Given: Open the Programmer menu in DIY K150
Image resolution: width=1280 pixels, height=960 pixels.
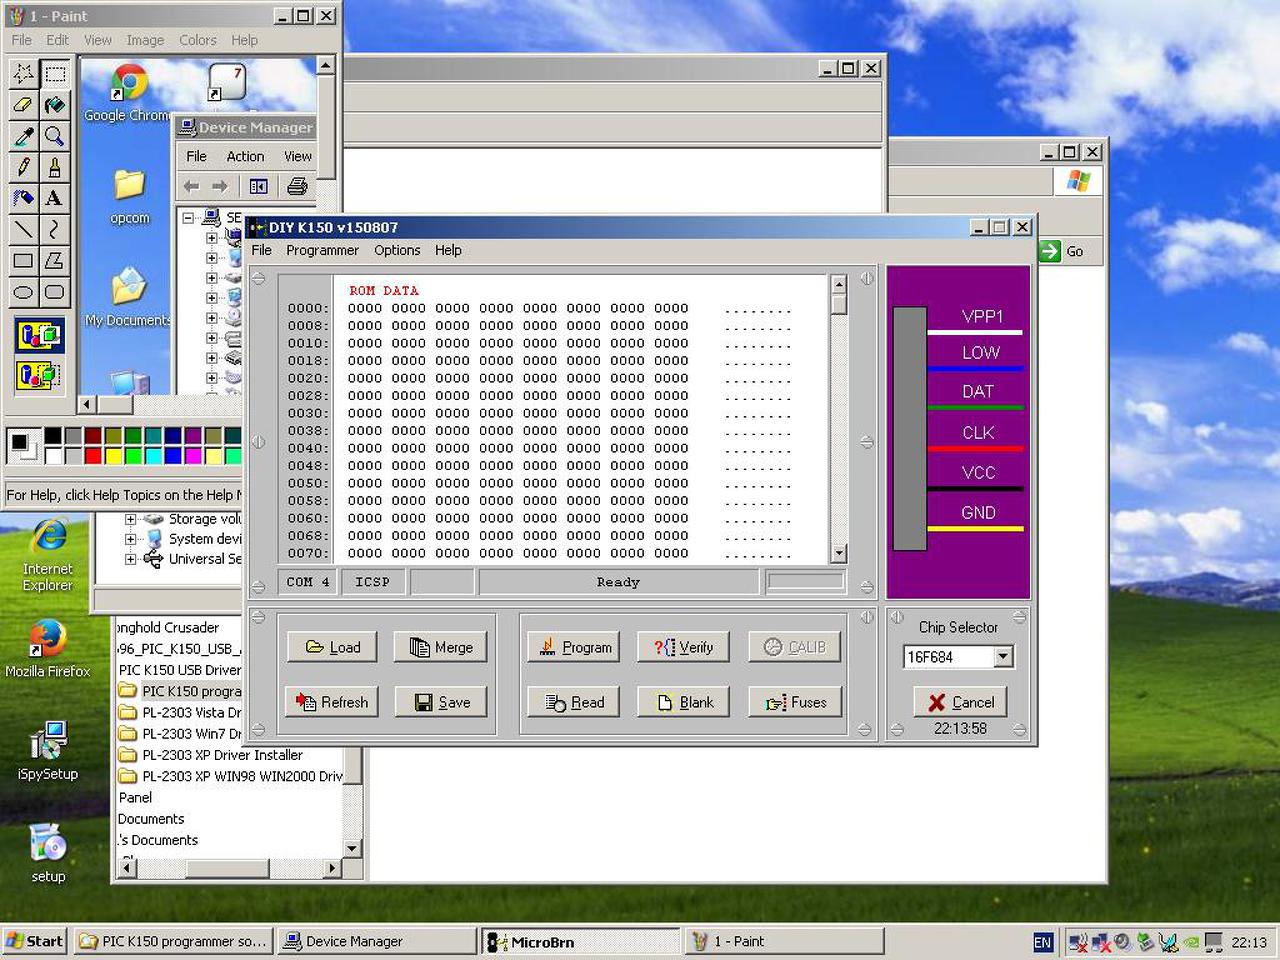Looking at the screenshot, I should click(322, 250).
